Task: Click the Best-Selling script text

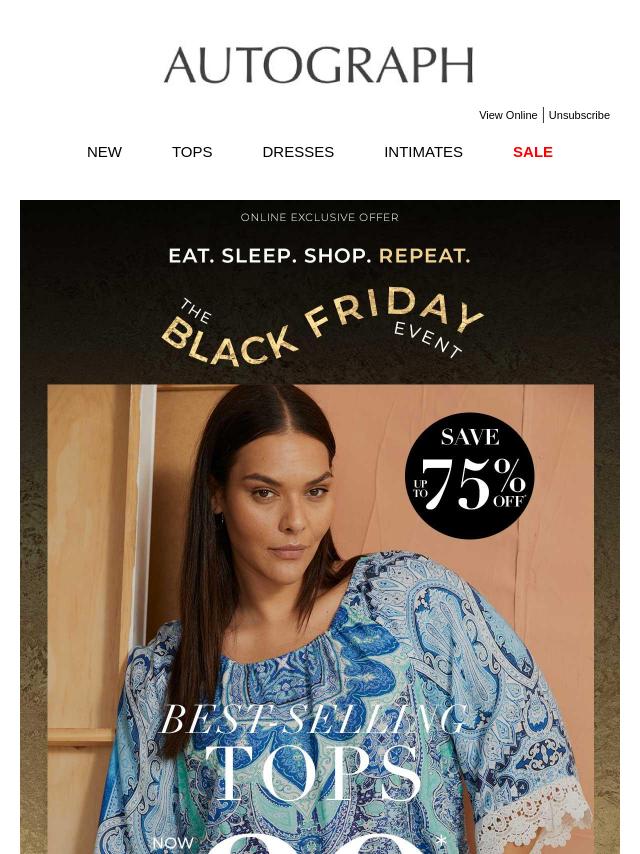Action: [315, 719]
